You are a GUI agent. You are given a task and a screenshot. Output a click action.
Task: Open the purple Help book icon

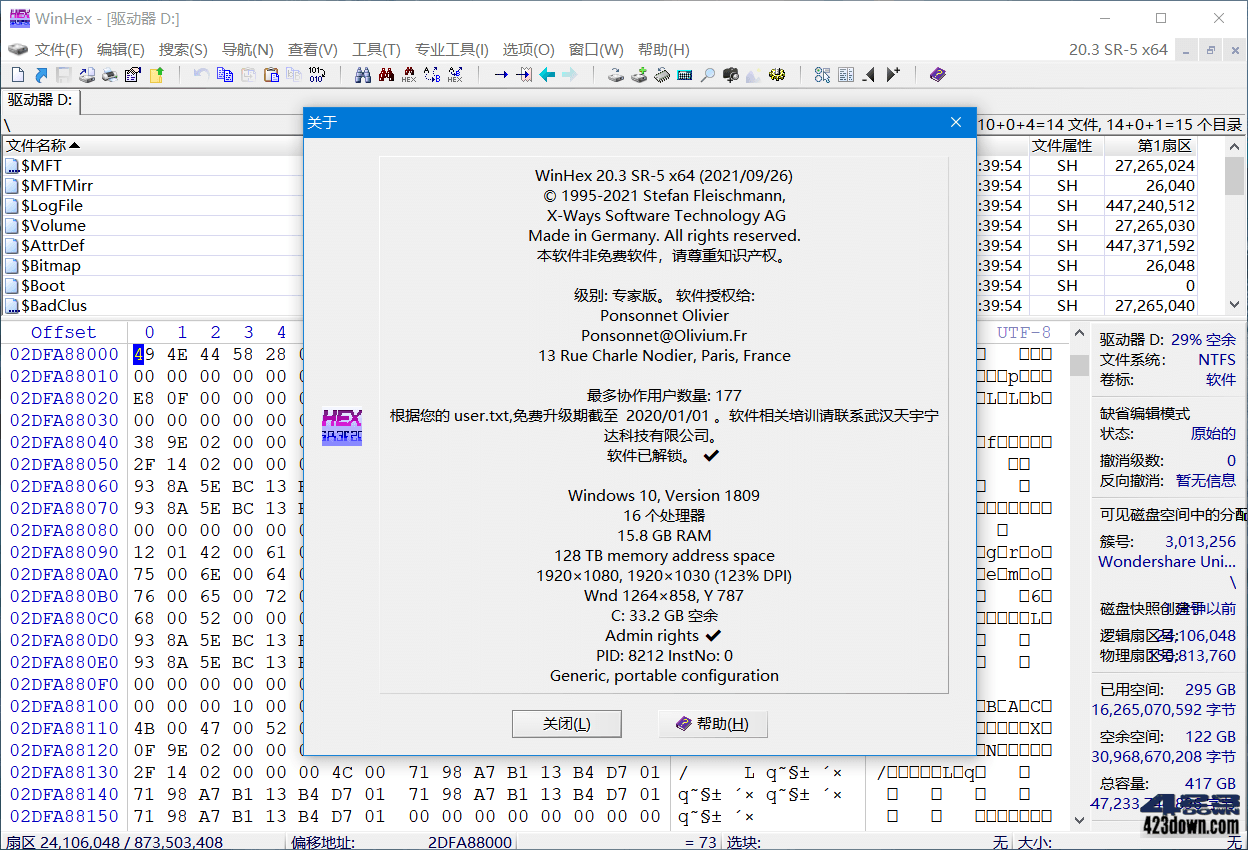click(x=937, y=75)
